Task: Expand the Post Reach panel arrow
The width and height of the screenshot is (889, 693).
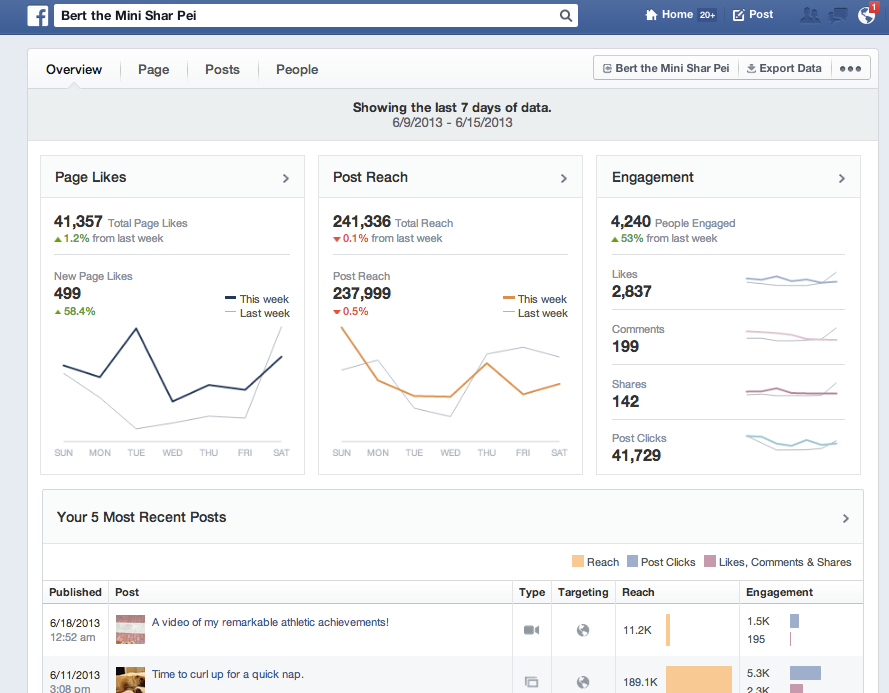Action: pos(564,178)
